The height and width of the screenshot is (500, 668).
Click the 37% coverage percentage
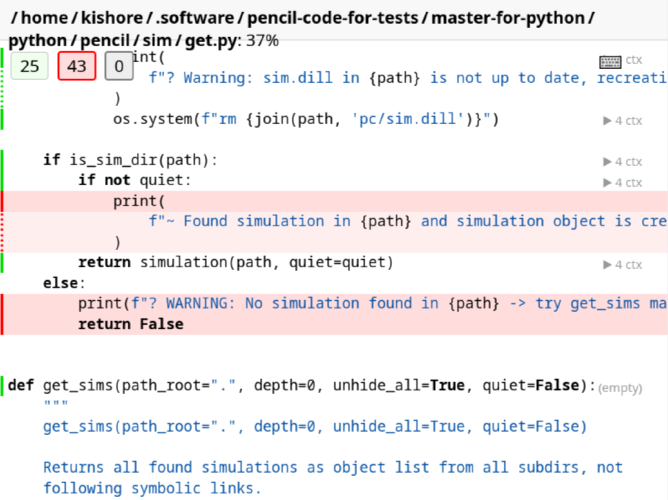click(262, 41)
